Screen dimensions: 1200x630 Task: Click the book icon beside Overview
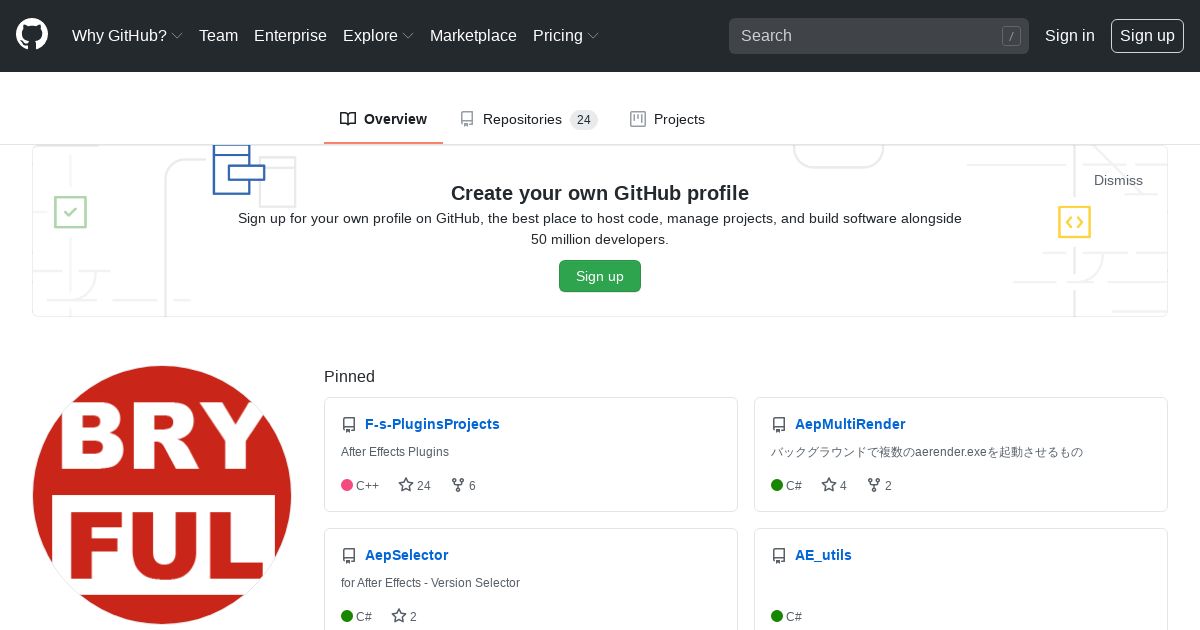point(348,119)
